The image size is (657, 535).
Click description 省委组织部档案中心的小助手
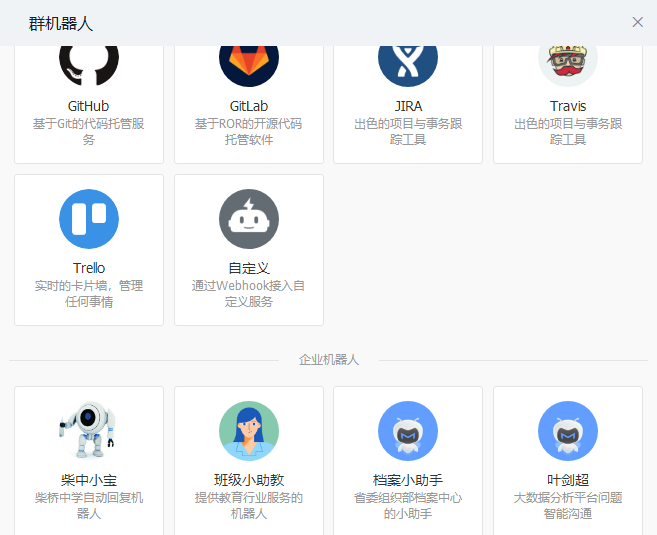(x=408, y=506)
